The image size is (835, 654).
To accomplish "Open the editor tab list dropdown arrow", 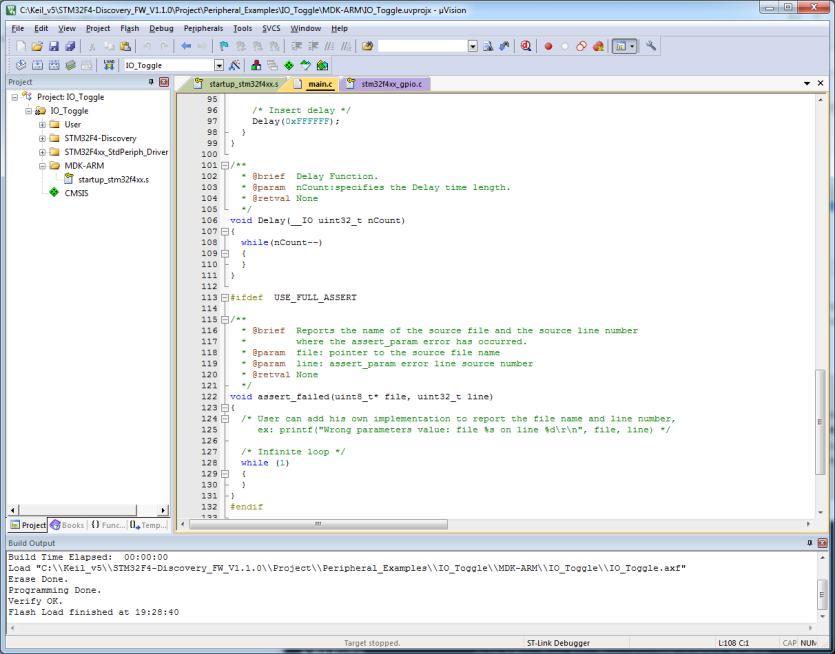I will point(807,84).
